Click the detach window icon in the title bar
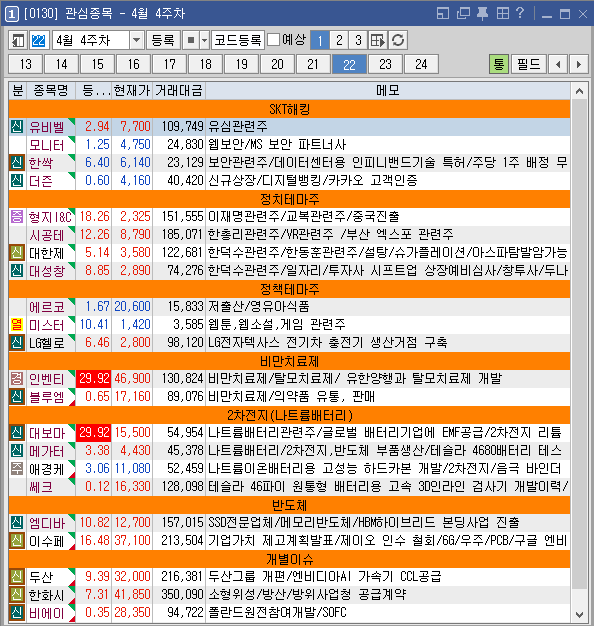Screen dimensions: 594x626 (x=463, y=14)
